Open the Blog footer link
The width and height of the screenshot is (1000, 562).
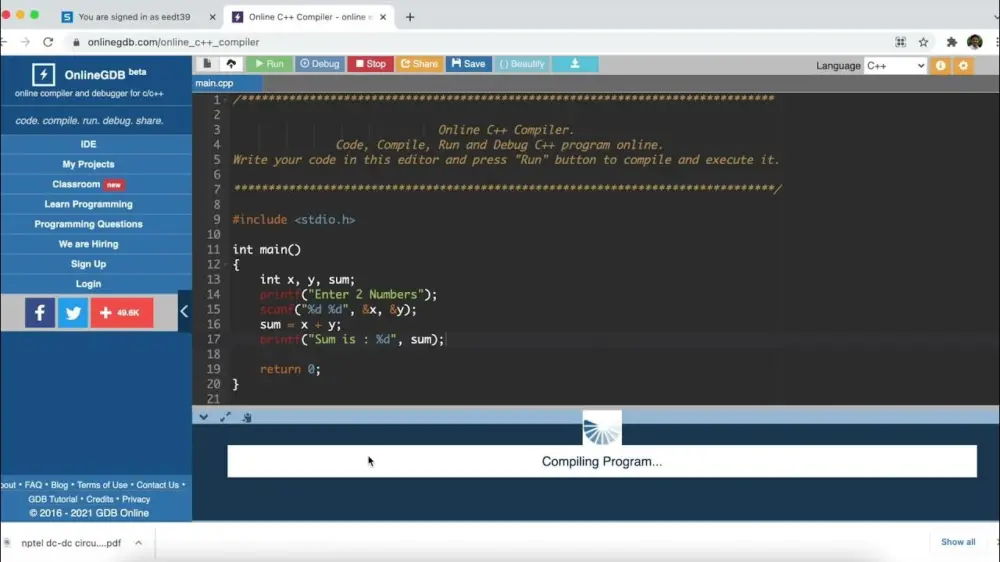click(x=59, y=485)
